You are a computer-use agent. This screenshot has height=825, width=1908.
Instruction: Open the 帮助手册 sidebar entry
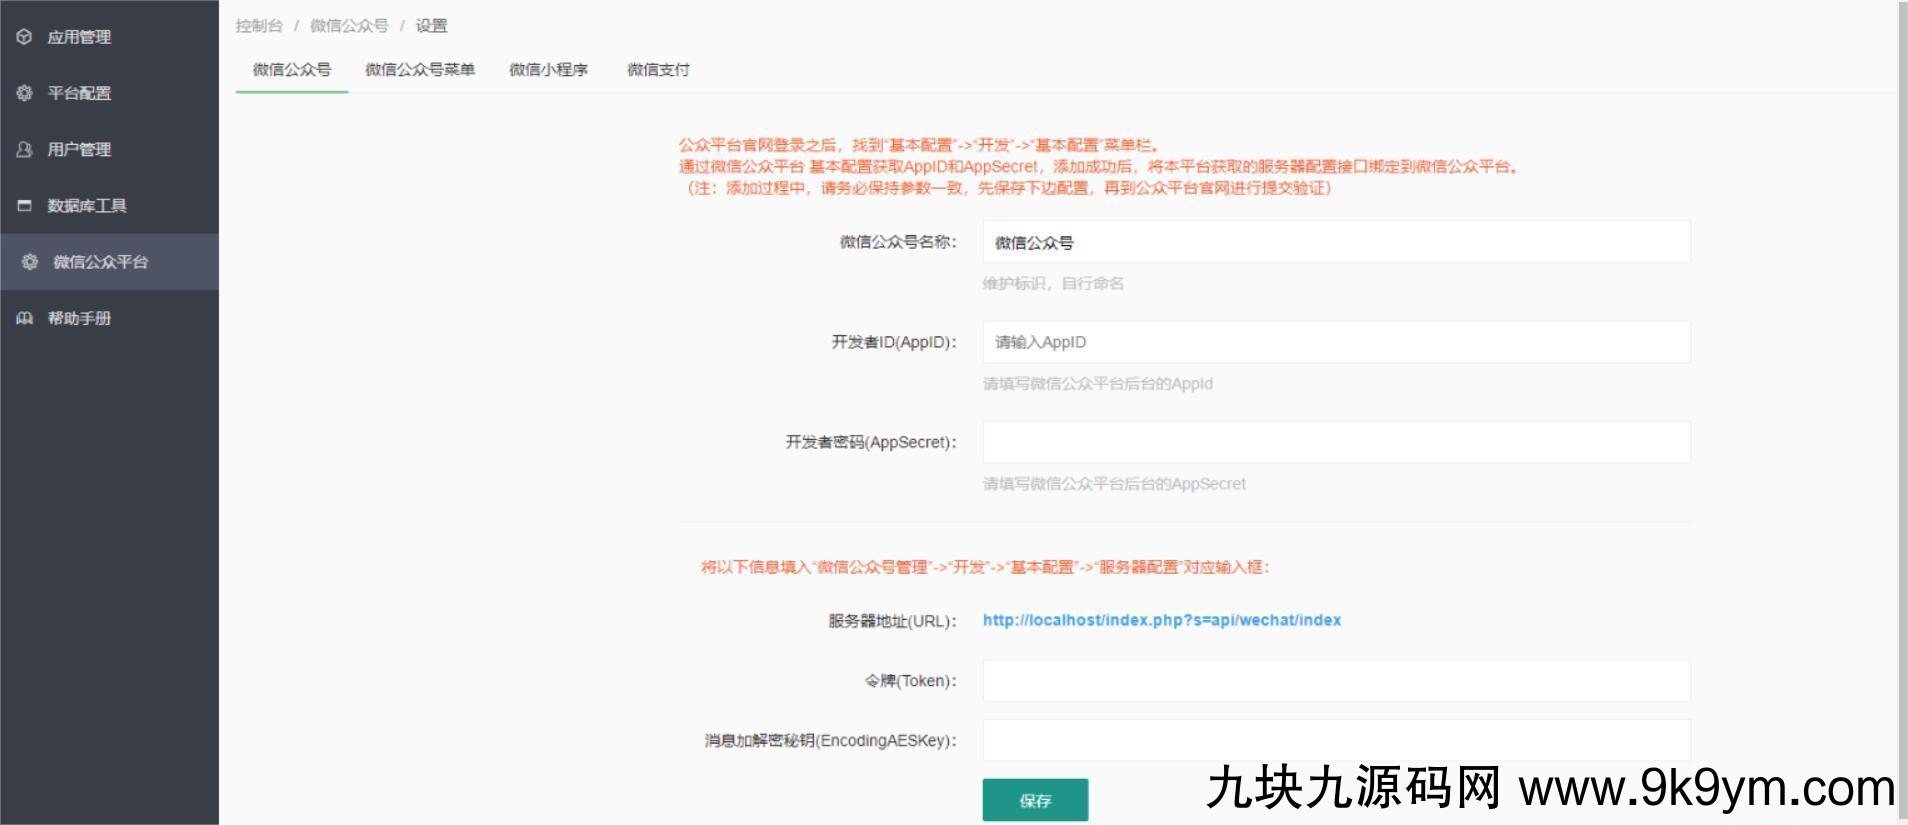[x=79, y=318]
